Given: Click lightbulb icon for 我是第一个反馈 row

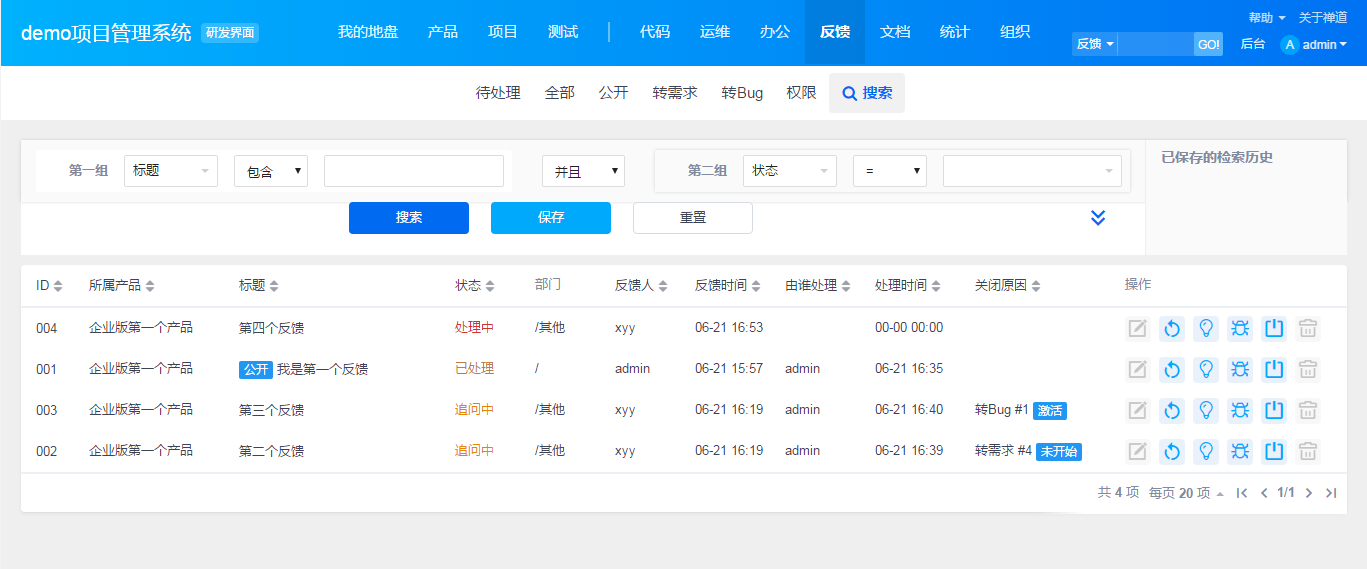Looking at the screenshot, I should (1206, 369).
